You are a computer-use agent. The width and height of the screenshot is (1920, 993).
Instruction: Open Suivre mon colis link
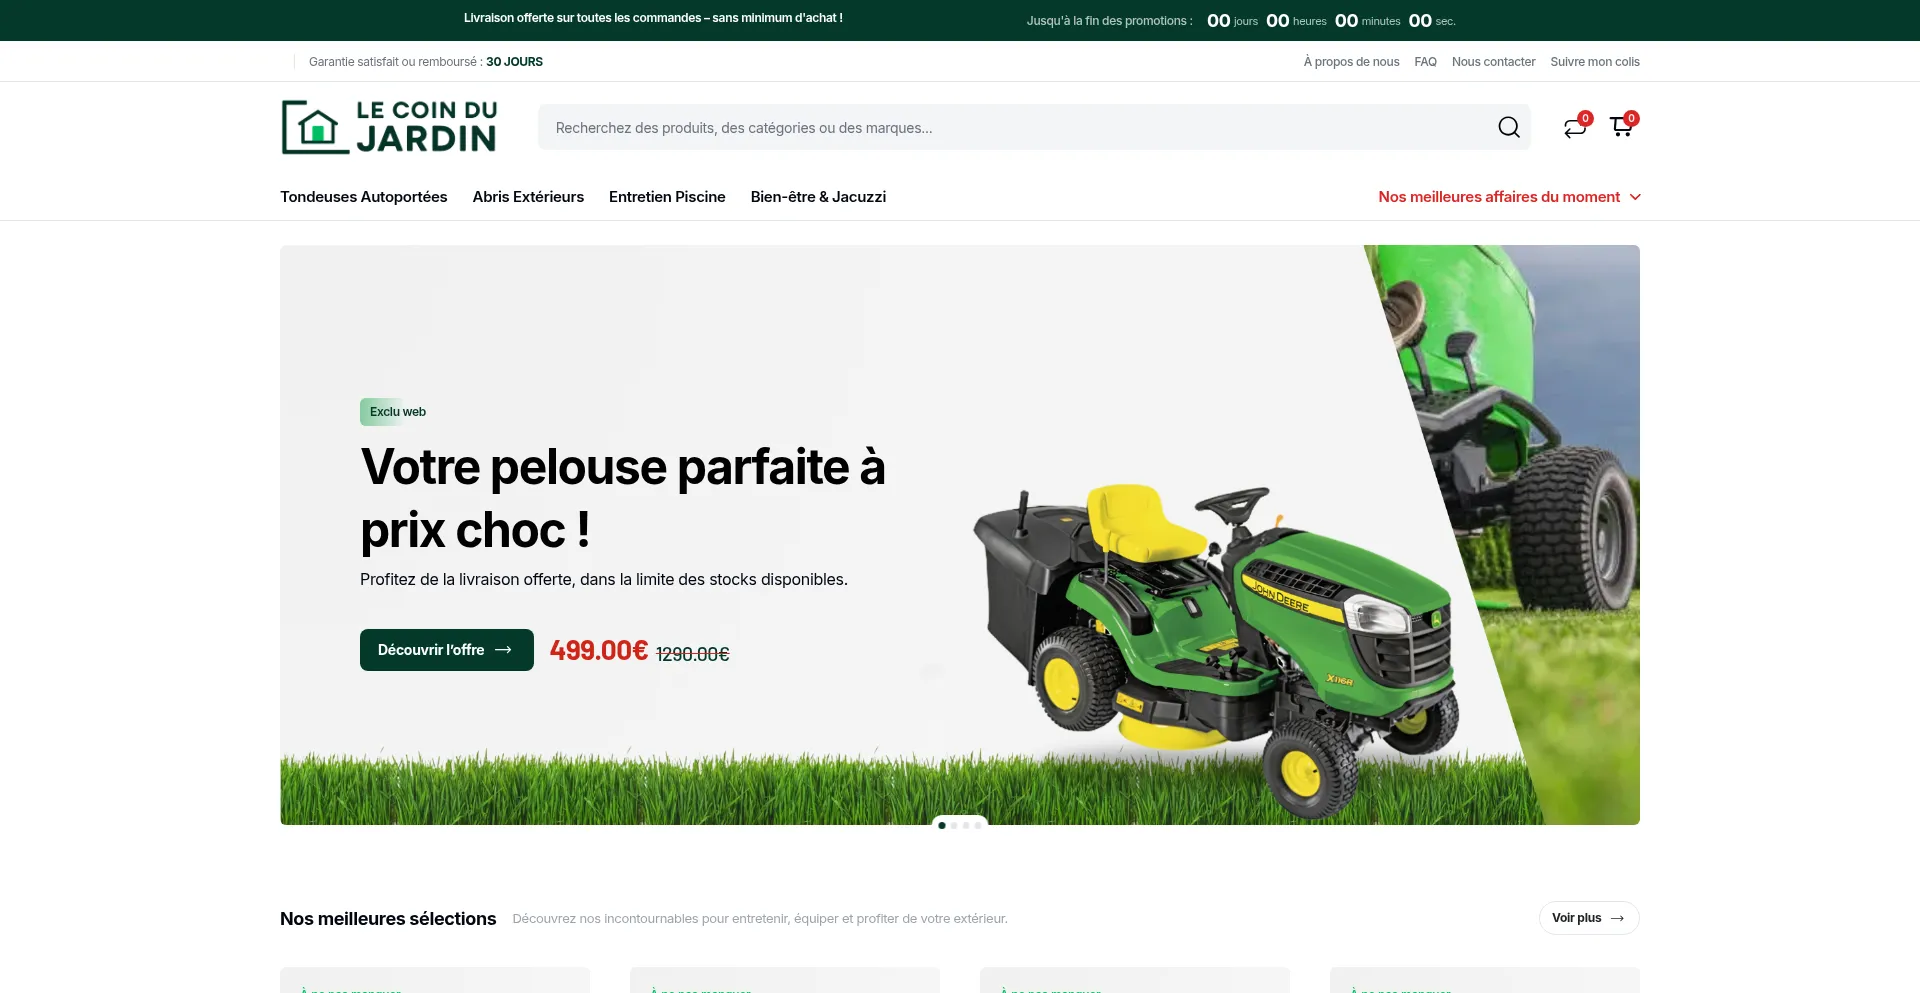pos(1595,62)
